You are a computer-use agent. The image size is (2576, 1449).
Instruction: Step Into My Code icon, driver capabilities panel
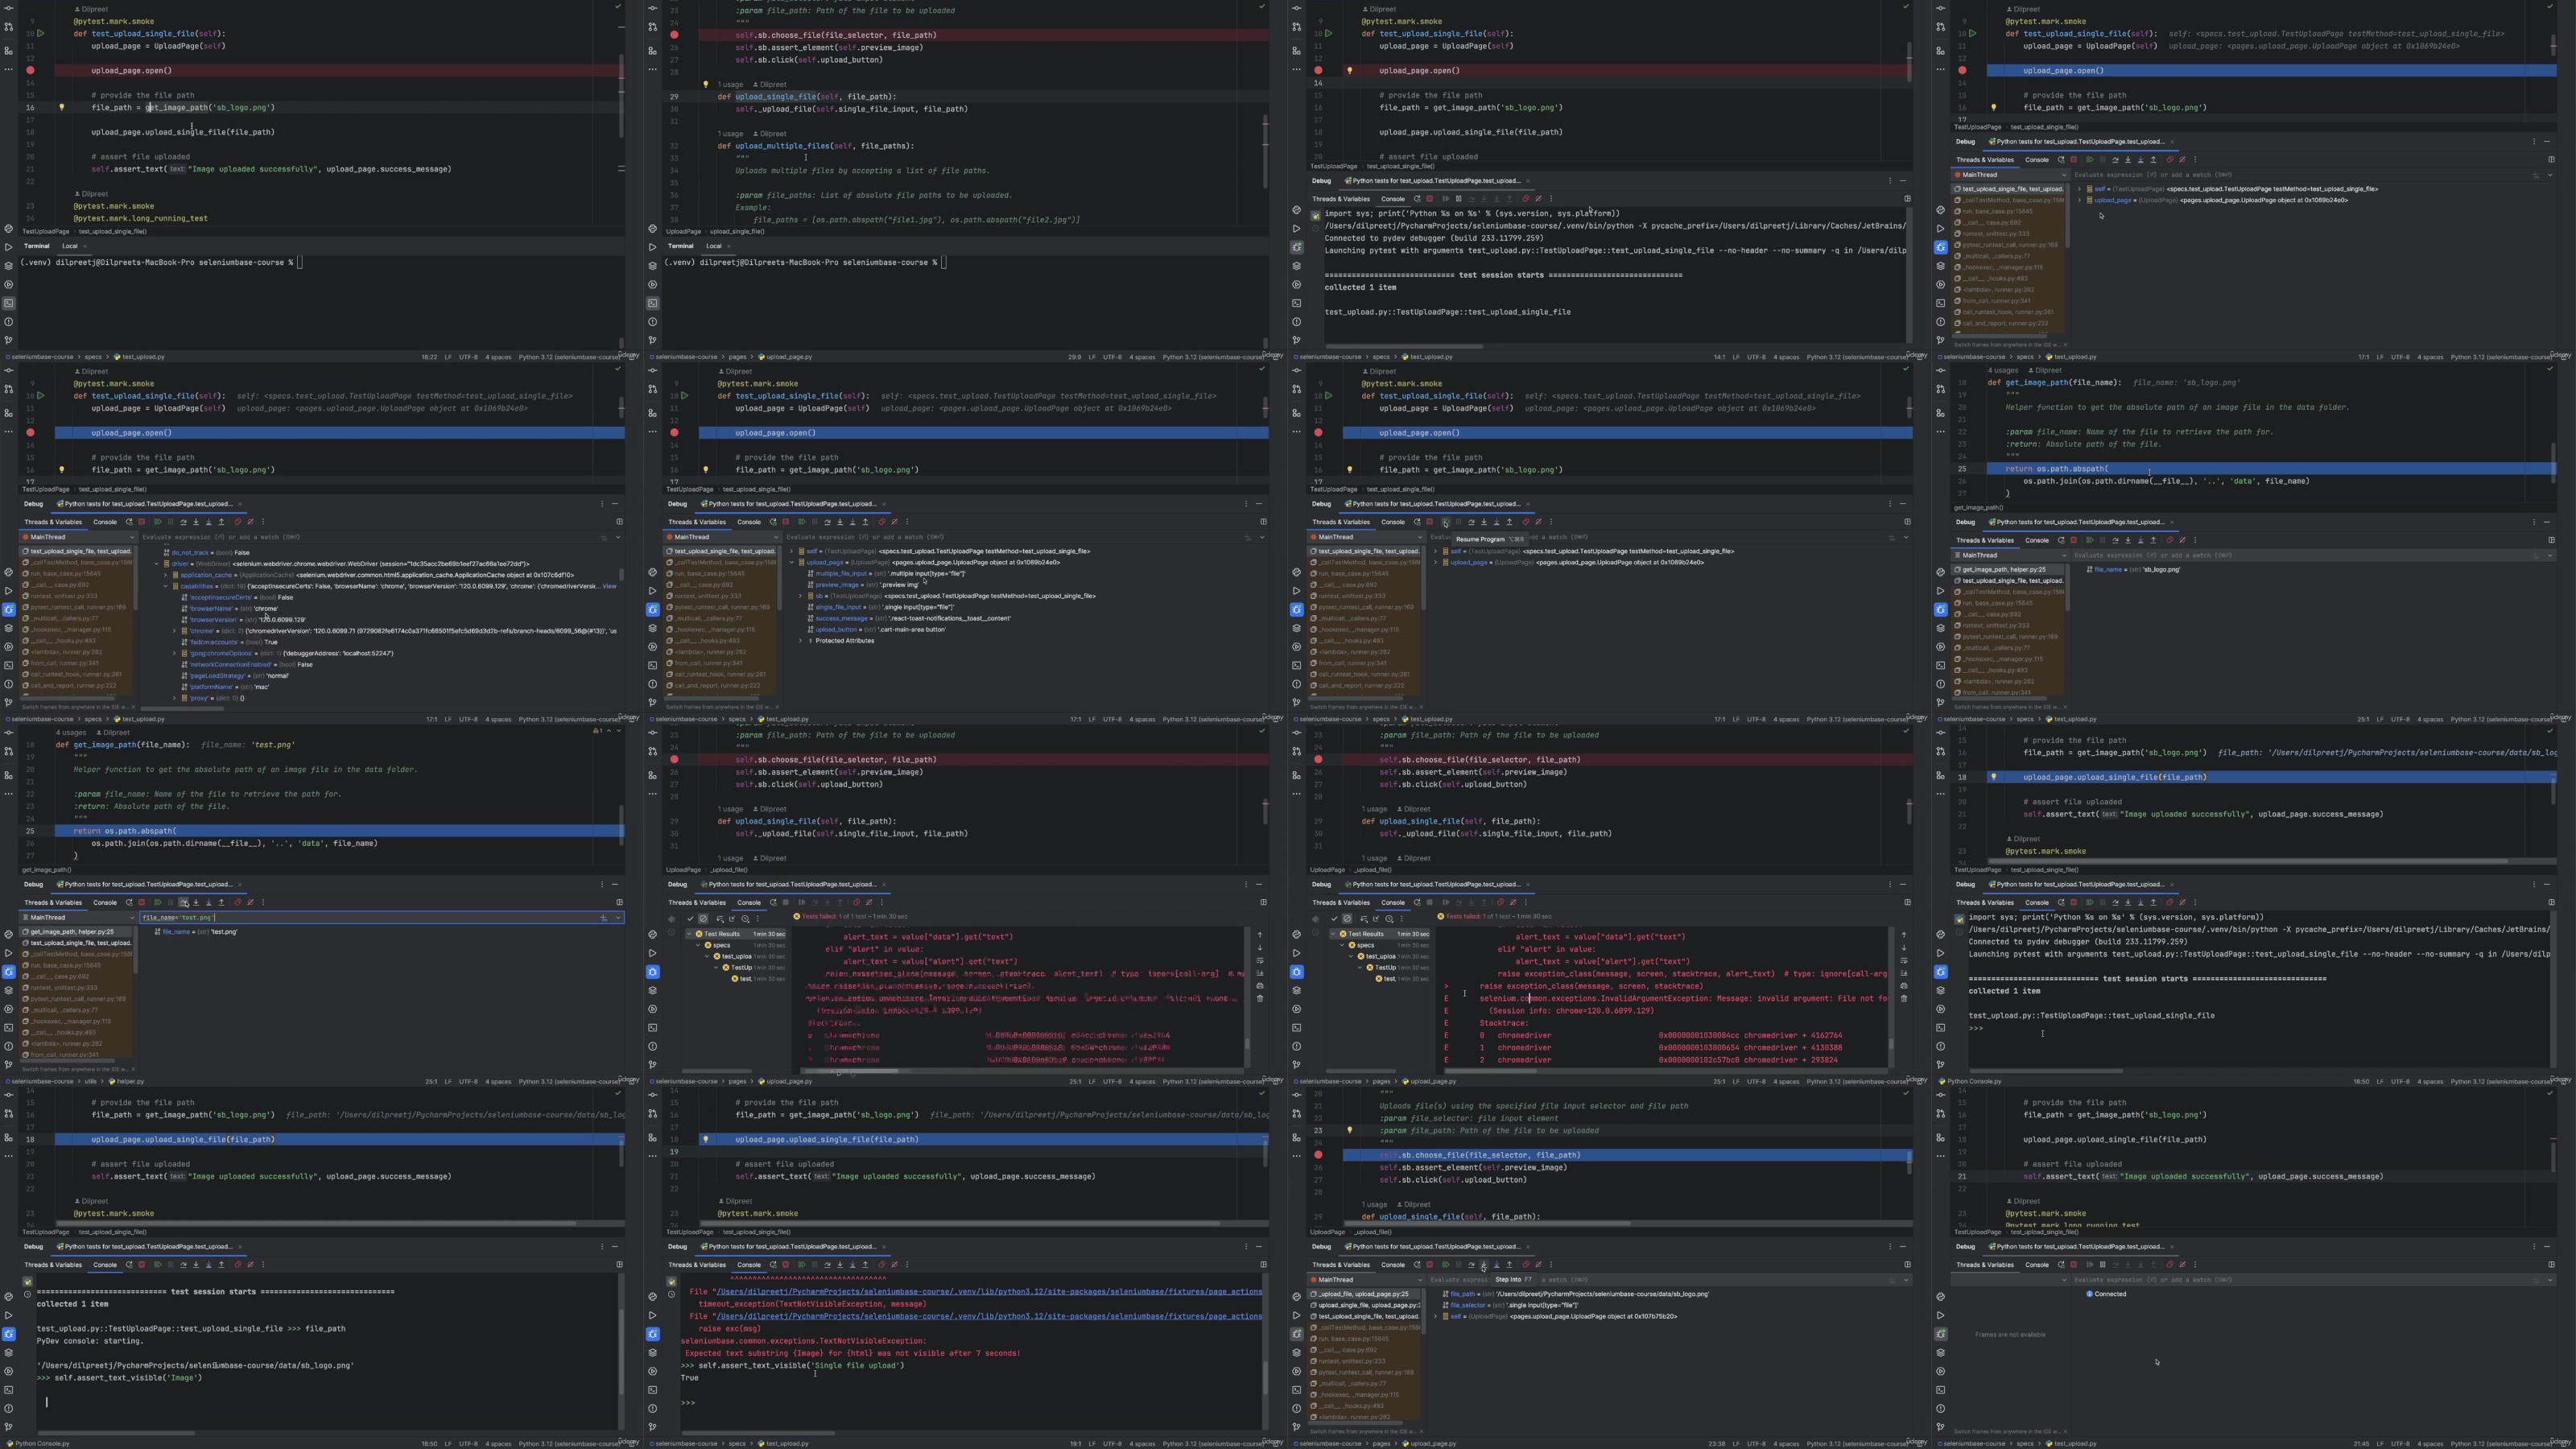click(x=209, y=522)
